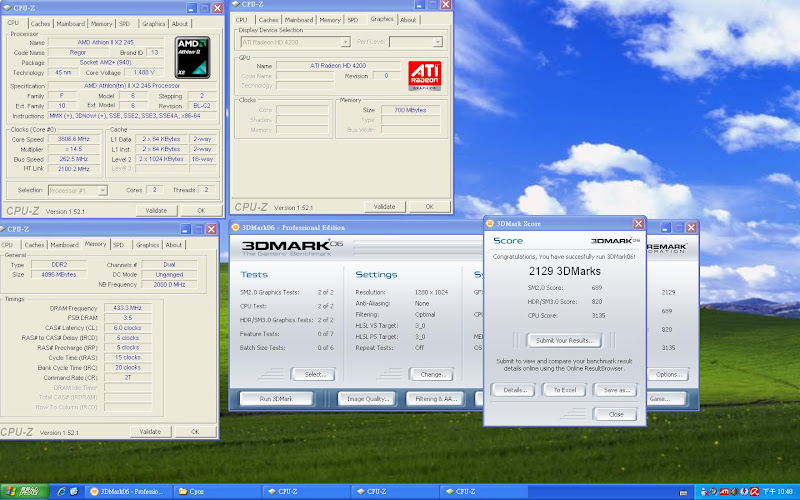This screenshot has width=800, height=500.
Task: Open Image Quality... in 3DMark06
Action: 367,398
